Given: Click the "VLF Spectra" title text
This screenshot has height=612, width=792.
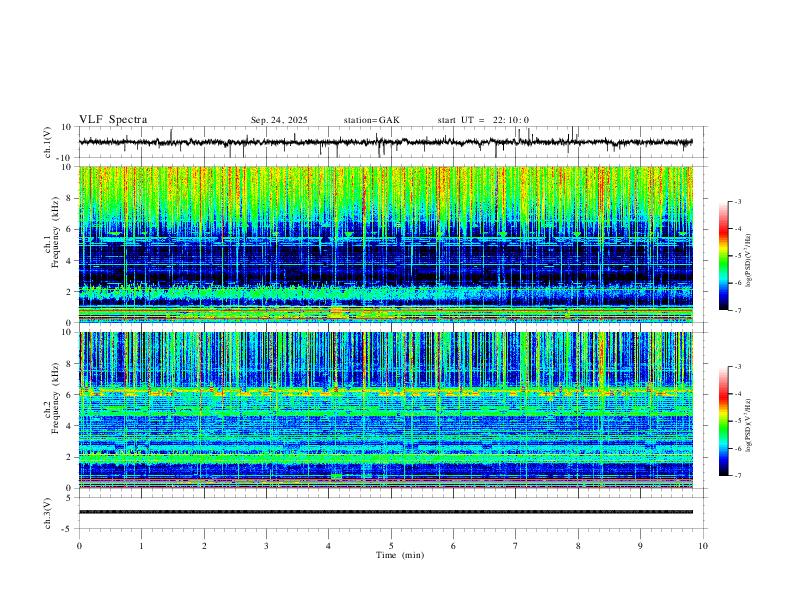Looking at the screenshot, I should (113, 120).
